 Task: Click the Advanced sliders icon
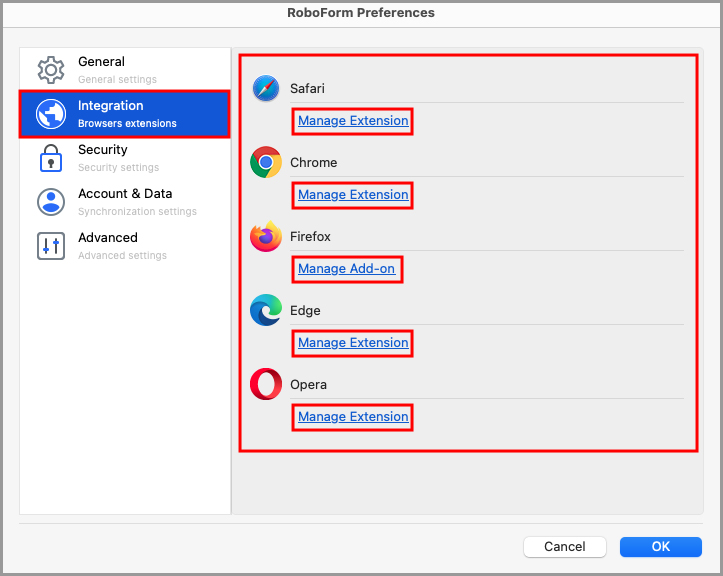[51, 246]
